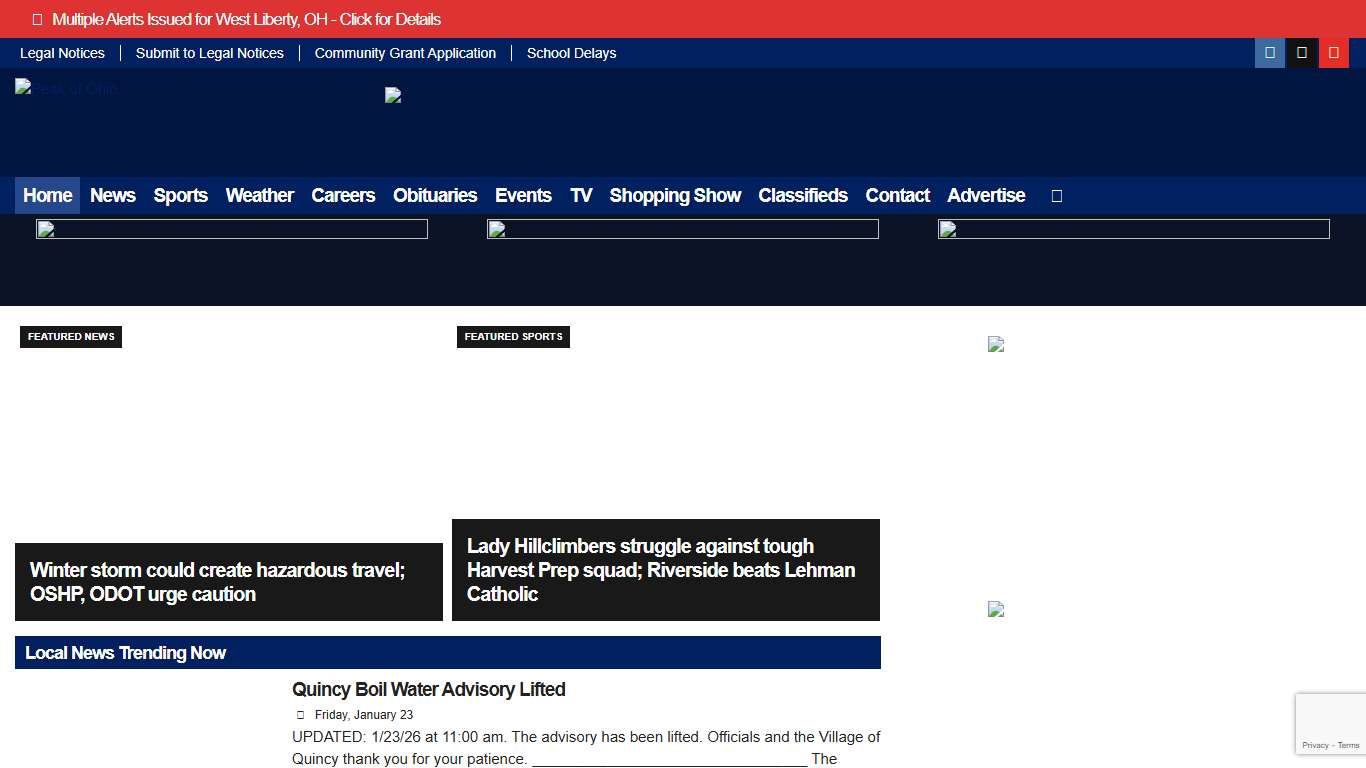Click the red social icon in top bar
Viewport: 1366px width, 768px height.
coord(1333,53)
